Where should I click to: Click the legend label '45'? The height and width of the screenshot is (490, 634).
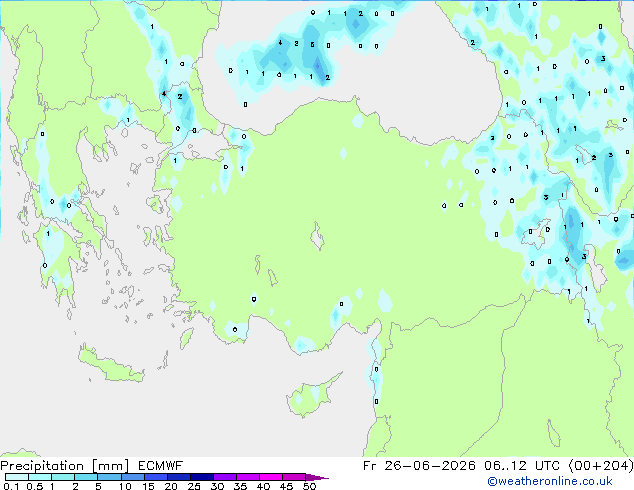tap(286, 486)
